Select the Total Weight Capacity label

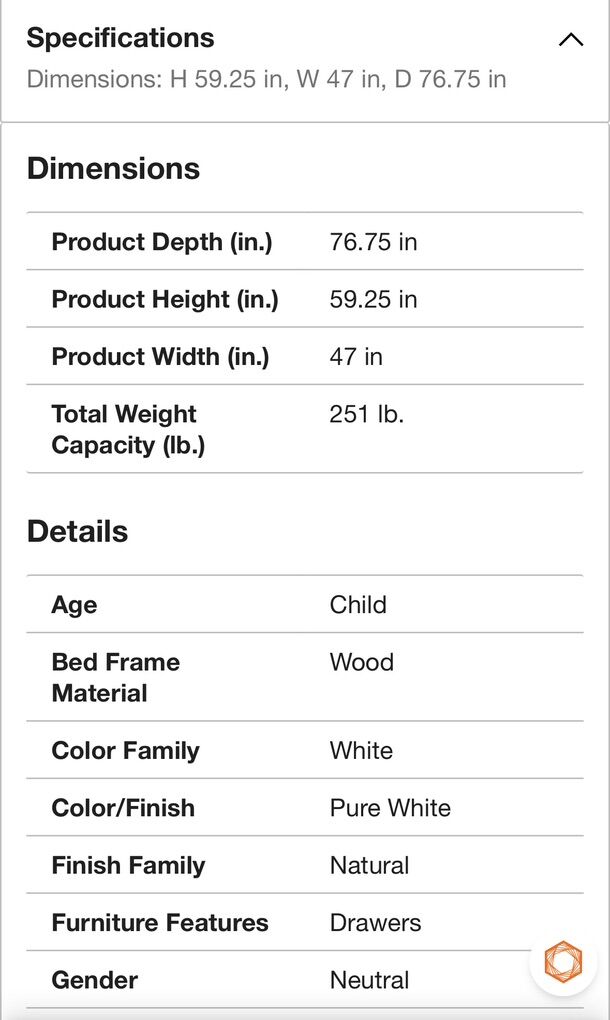tap(128, 429)
